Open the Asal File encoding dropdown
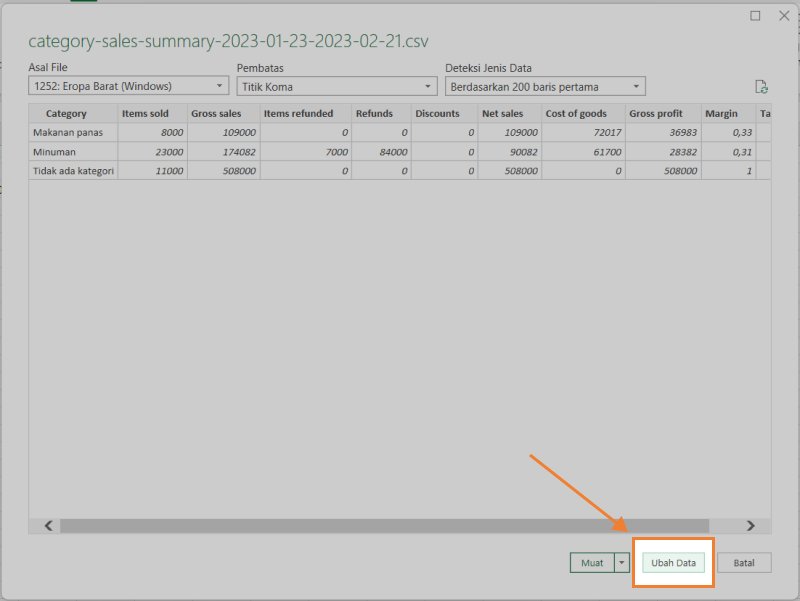 coord(218,86)
